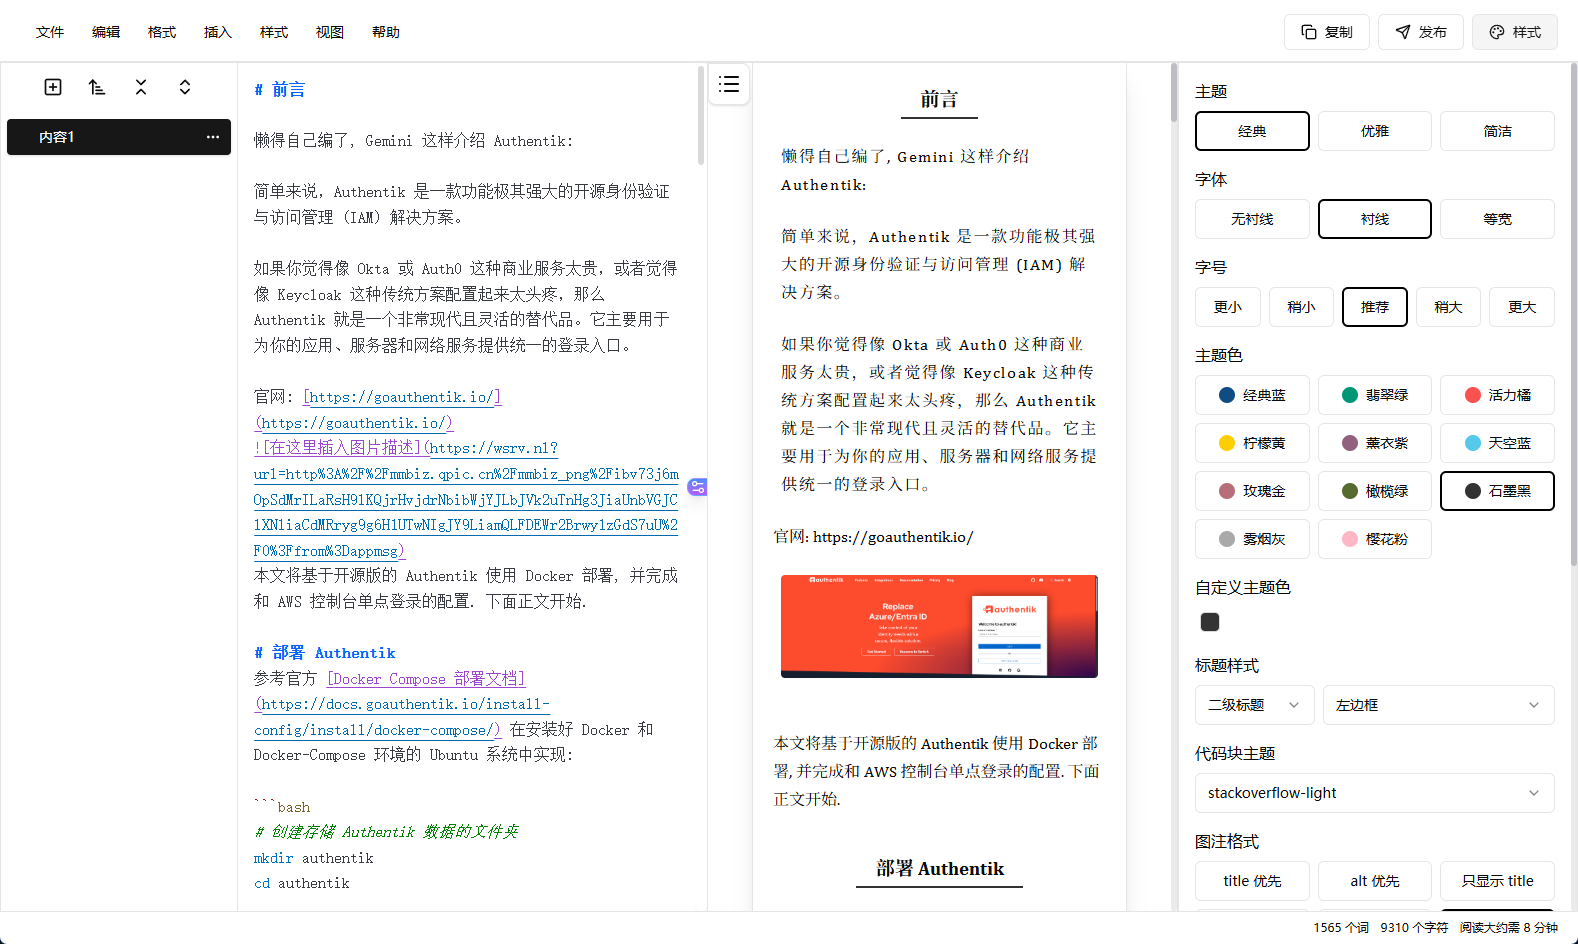Click the sort ascending icon in the sidebar
The height and width of the screenshot is (944, 1578).
tap(97, 87)
